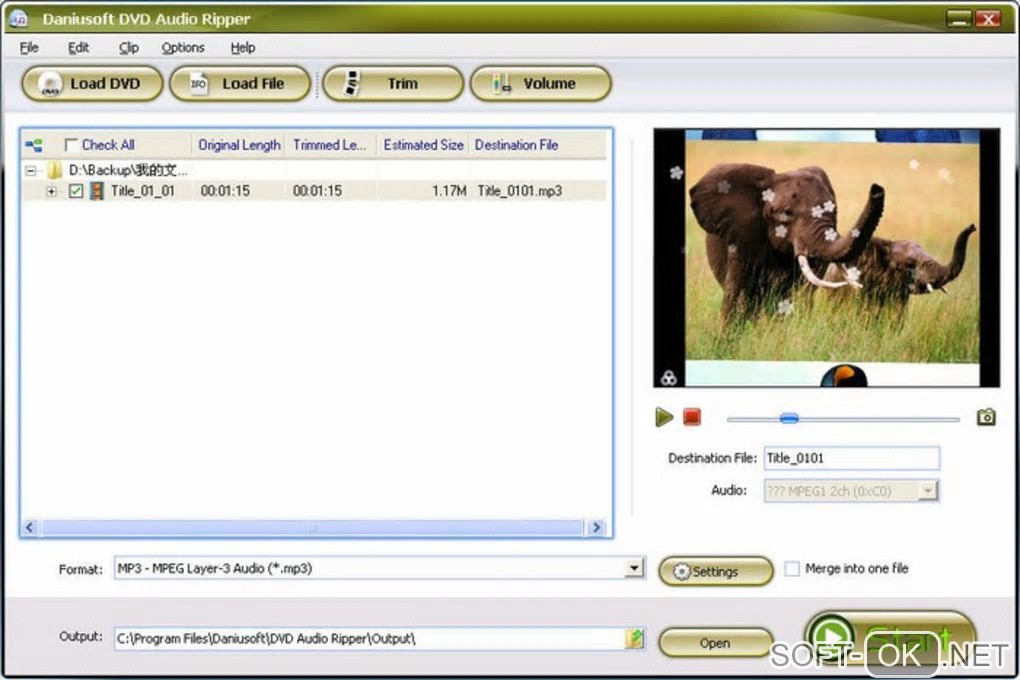Viewport: 1020px width, 680px height.
Task: Open the Clip menu
Action: pyautogui.click(x=128, y=48)
